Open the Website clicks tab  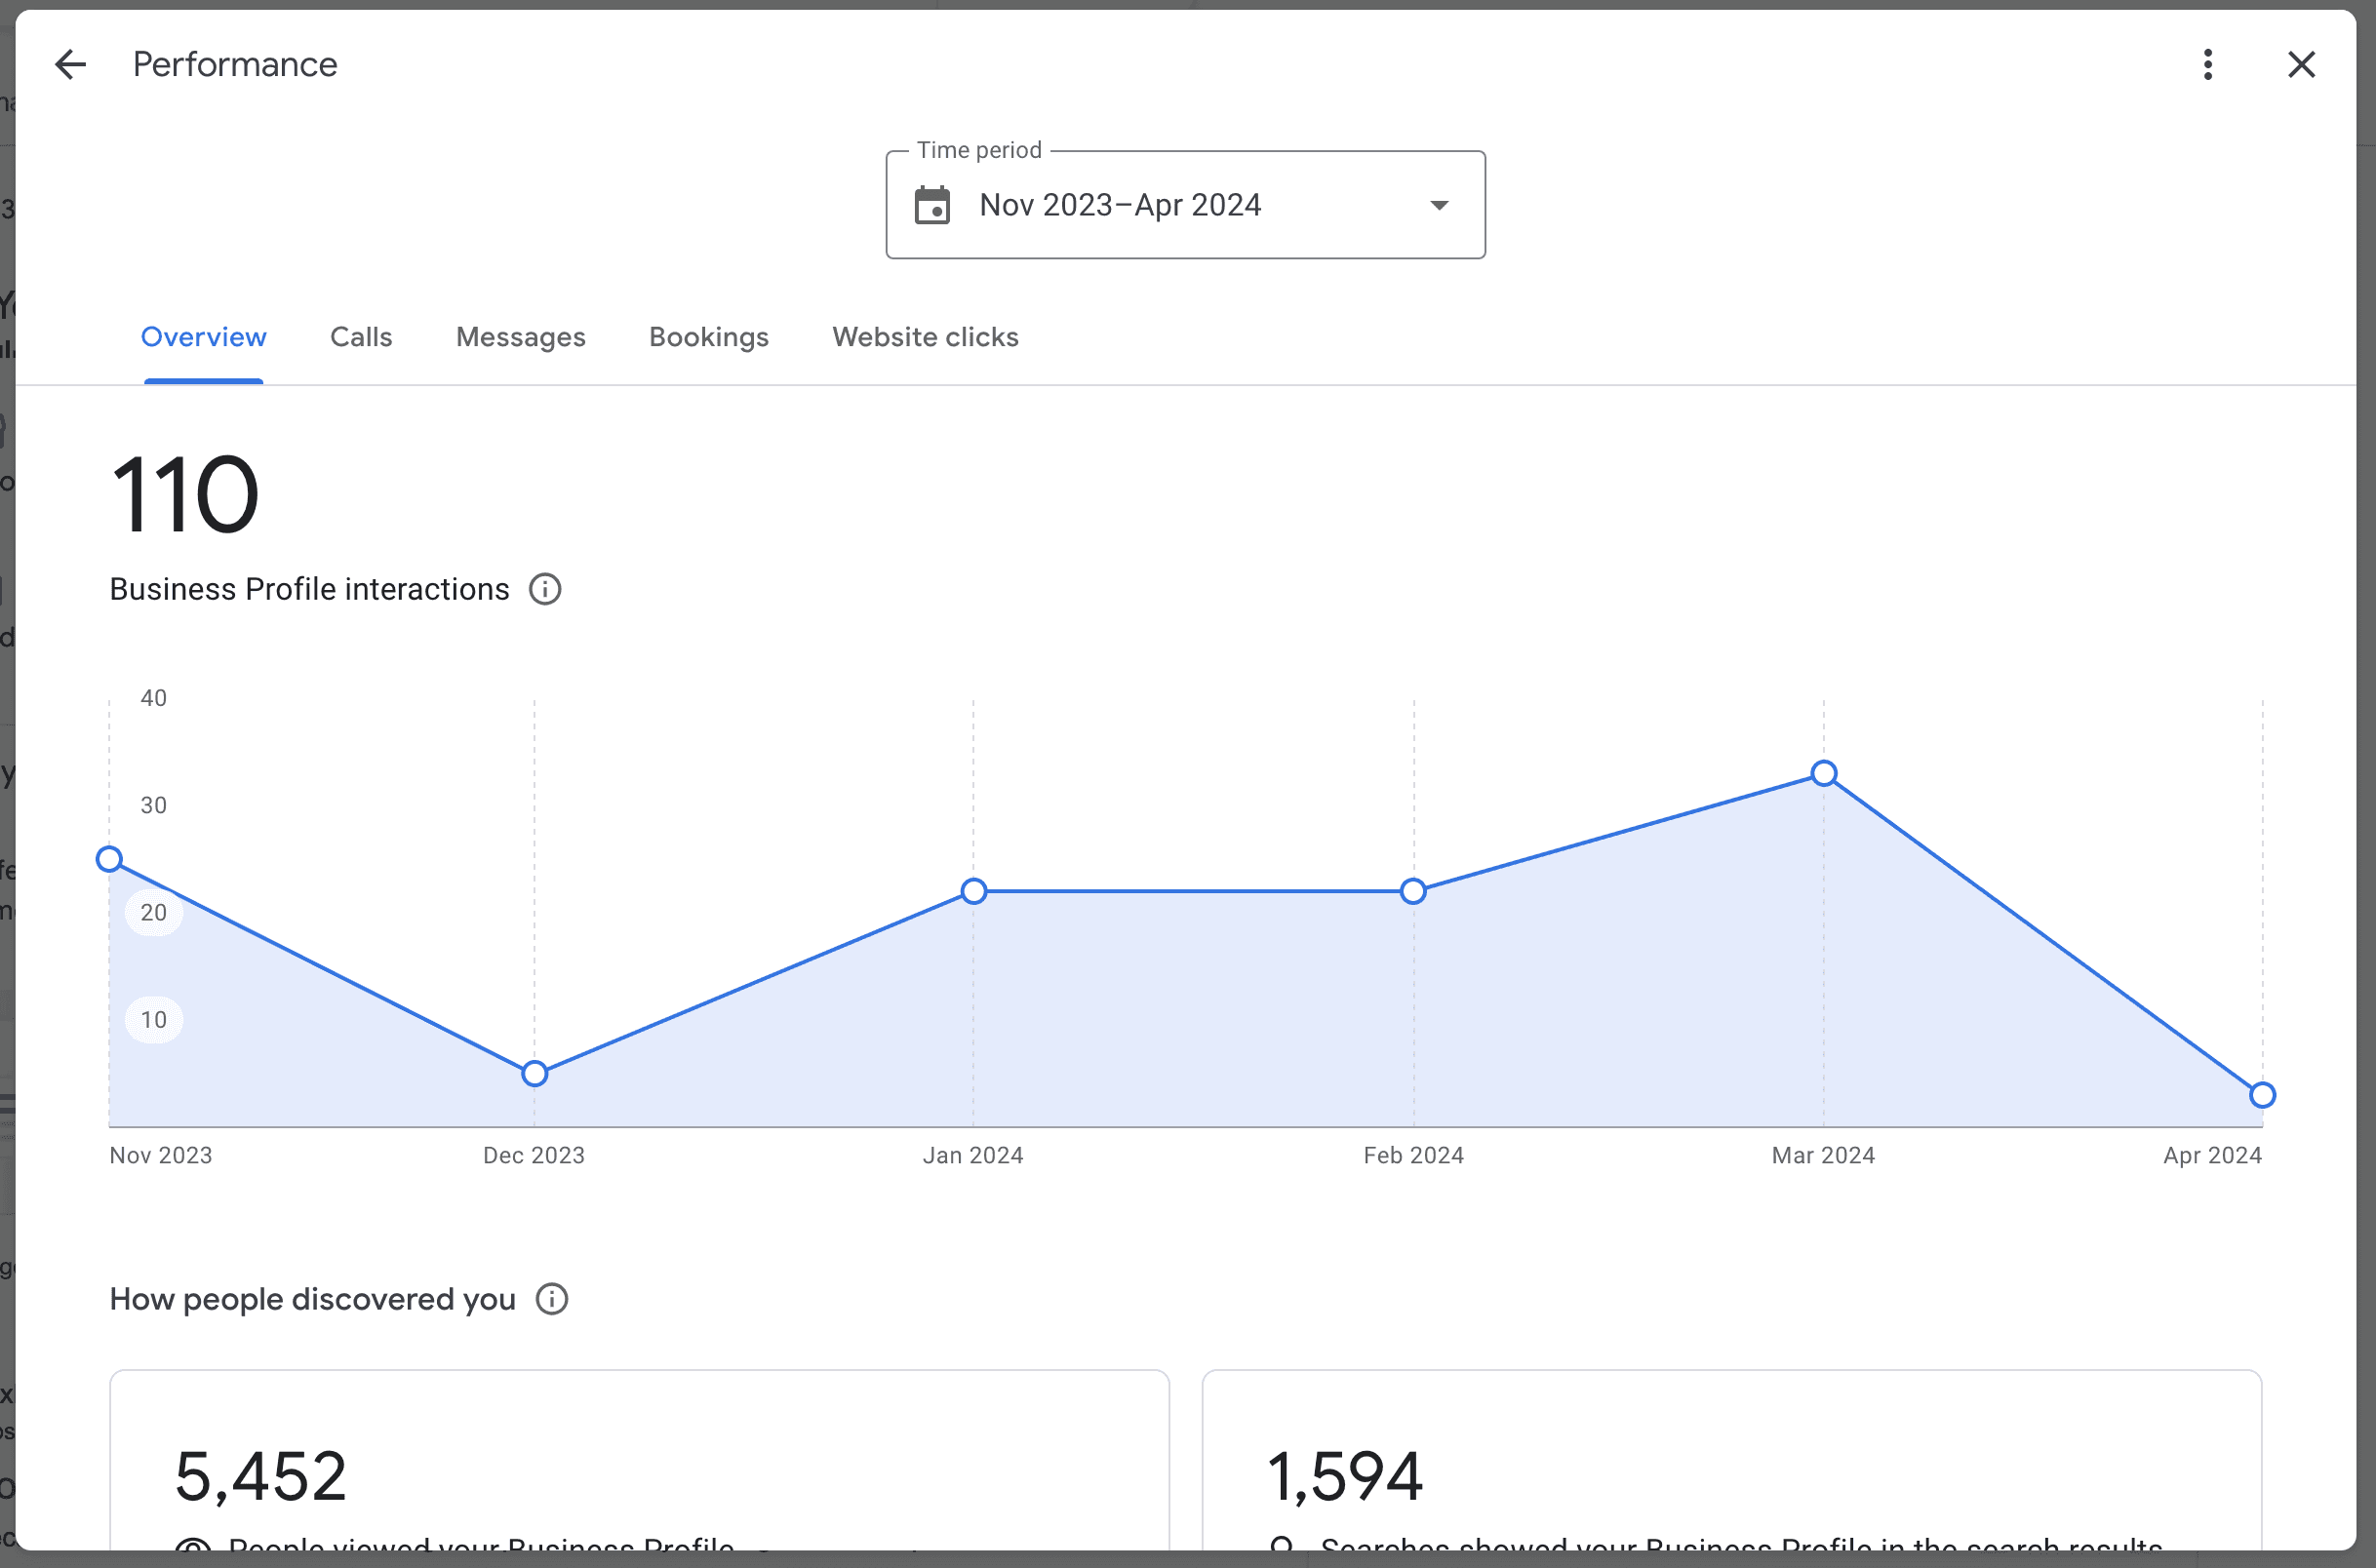tap(925, 337)
